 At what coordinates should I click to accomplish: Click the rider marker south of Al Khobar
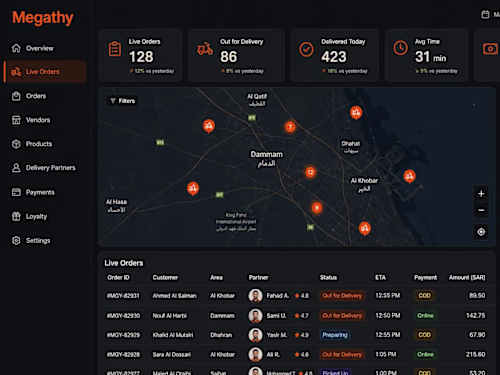(x=364, y=229)
